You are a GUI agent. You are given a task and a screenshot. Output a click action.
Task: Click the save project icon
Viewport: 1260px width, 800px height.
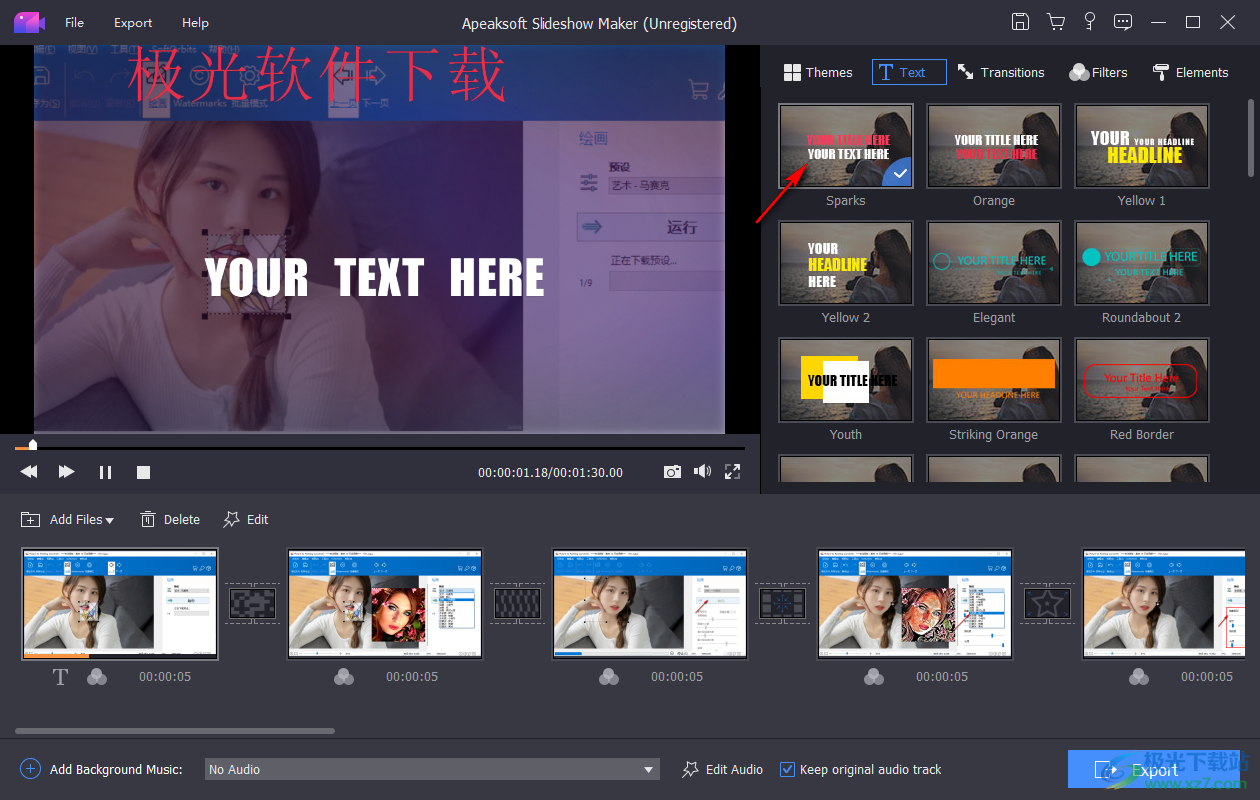(1020, 22)
